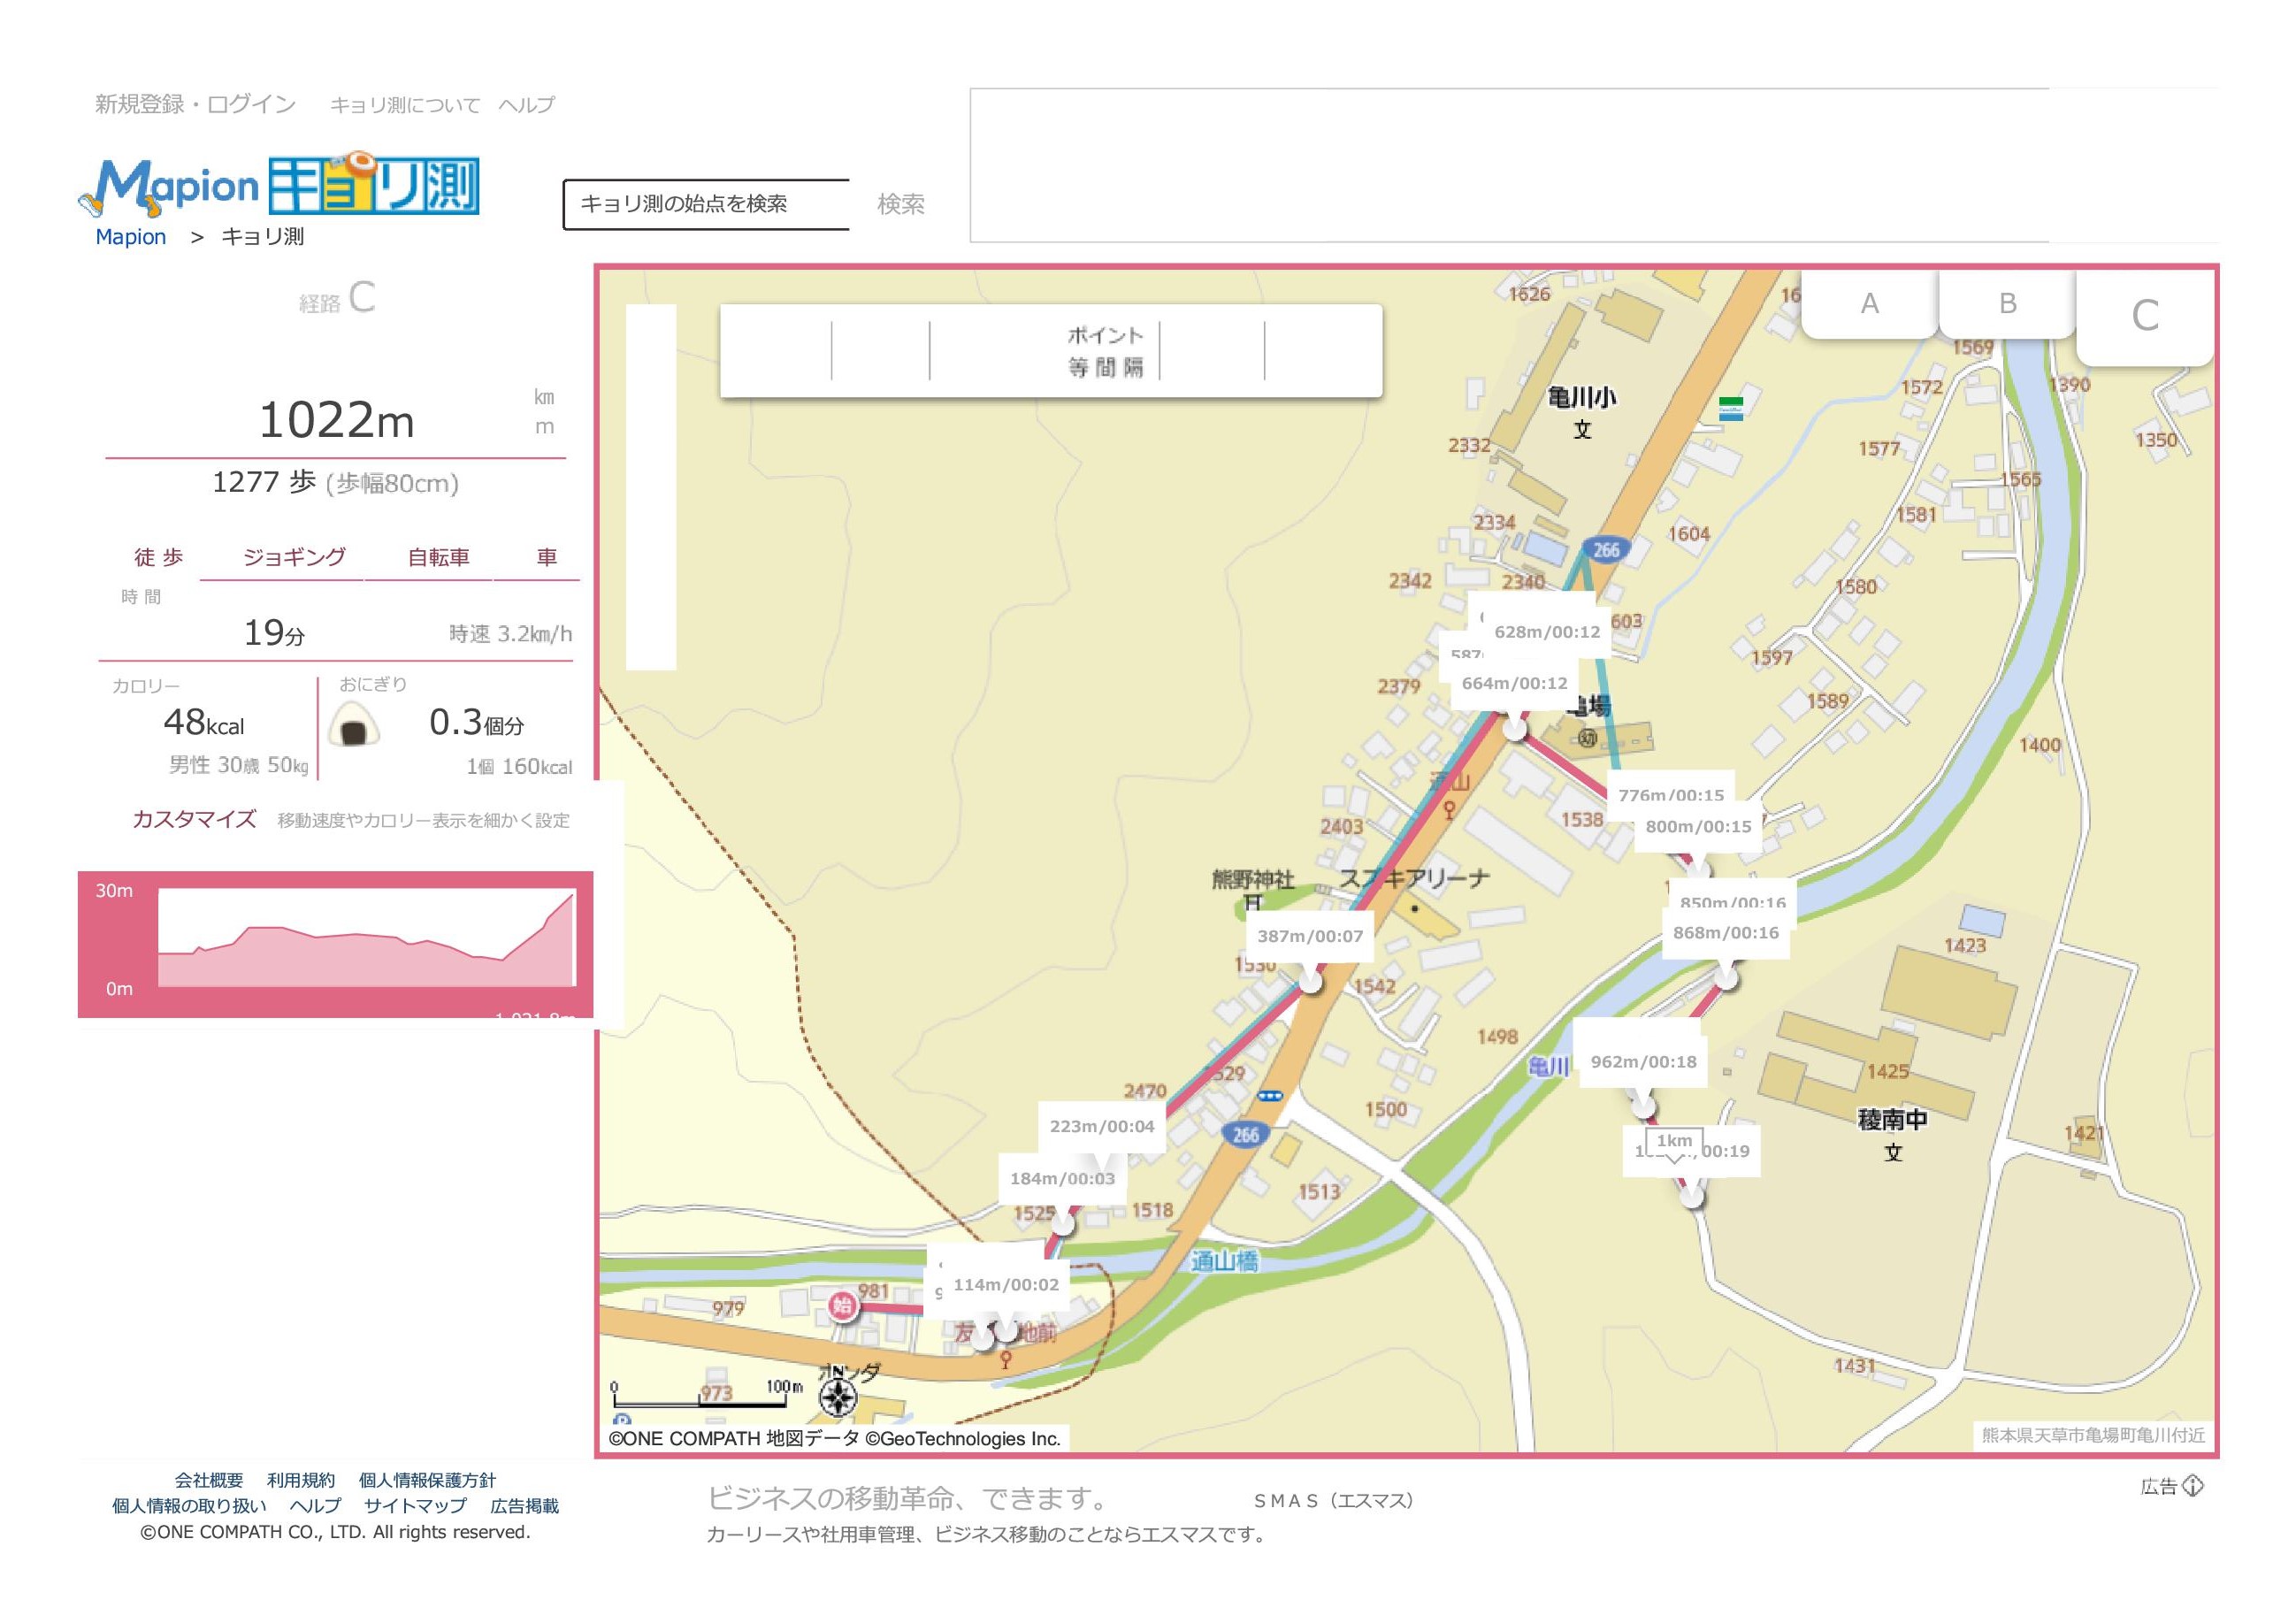Click the onigiri rice ball icon
2296x1623 pixels.
point(354,724)
